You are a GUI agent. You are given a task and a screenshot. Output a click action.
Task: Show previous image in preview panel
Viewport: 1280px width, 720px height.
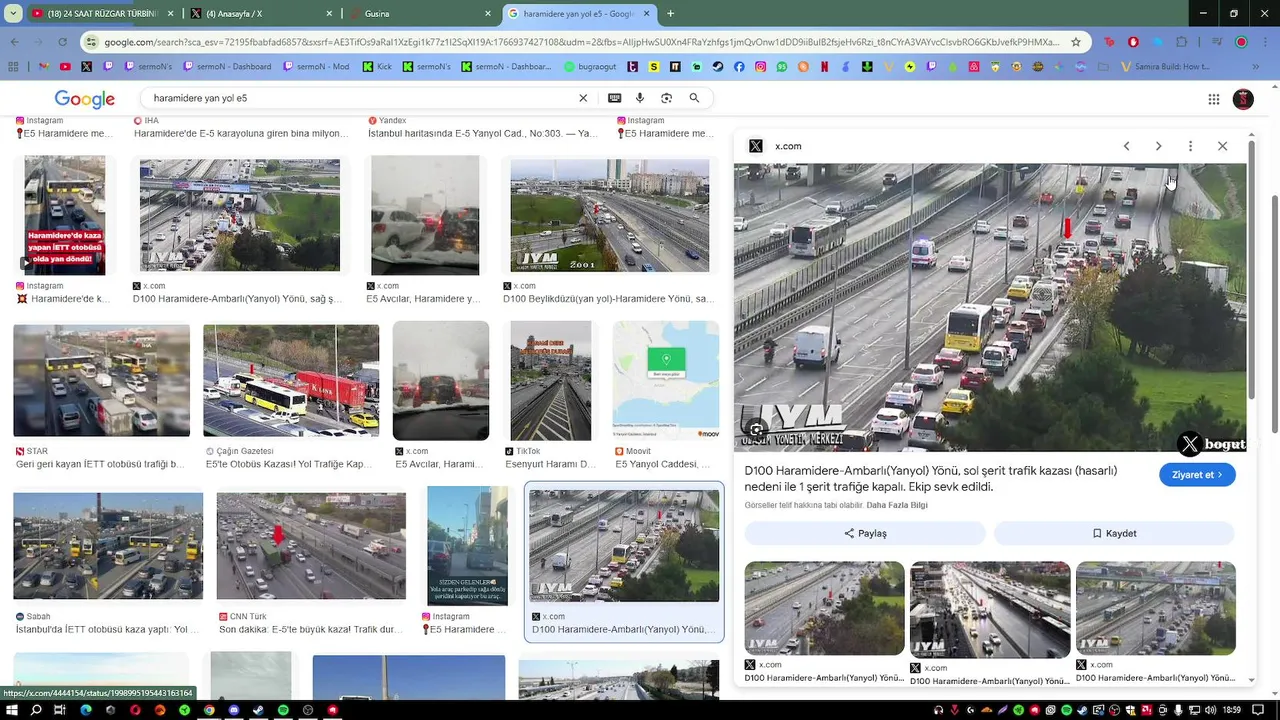click(x=1126, y=146)
